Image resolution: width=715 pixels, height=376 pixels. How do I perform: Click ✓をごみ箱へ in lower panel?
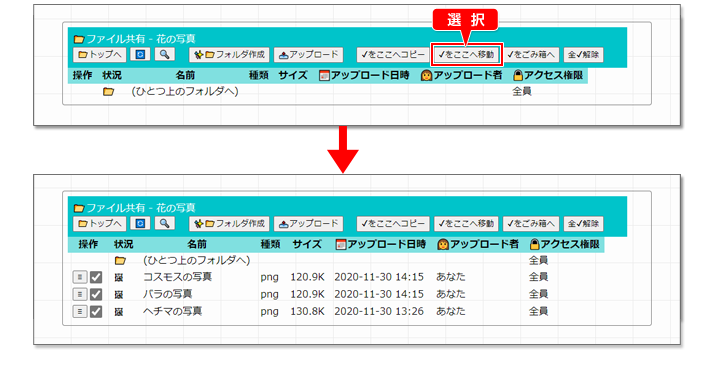tap(531, 224)
